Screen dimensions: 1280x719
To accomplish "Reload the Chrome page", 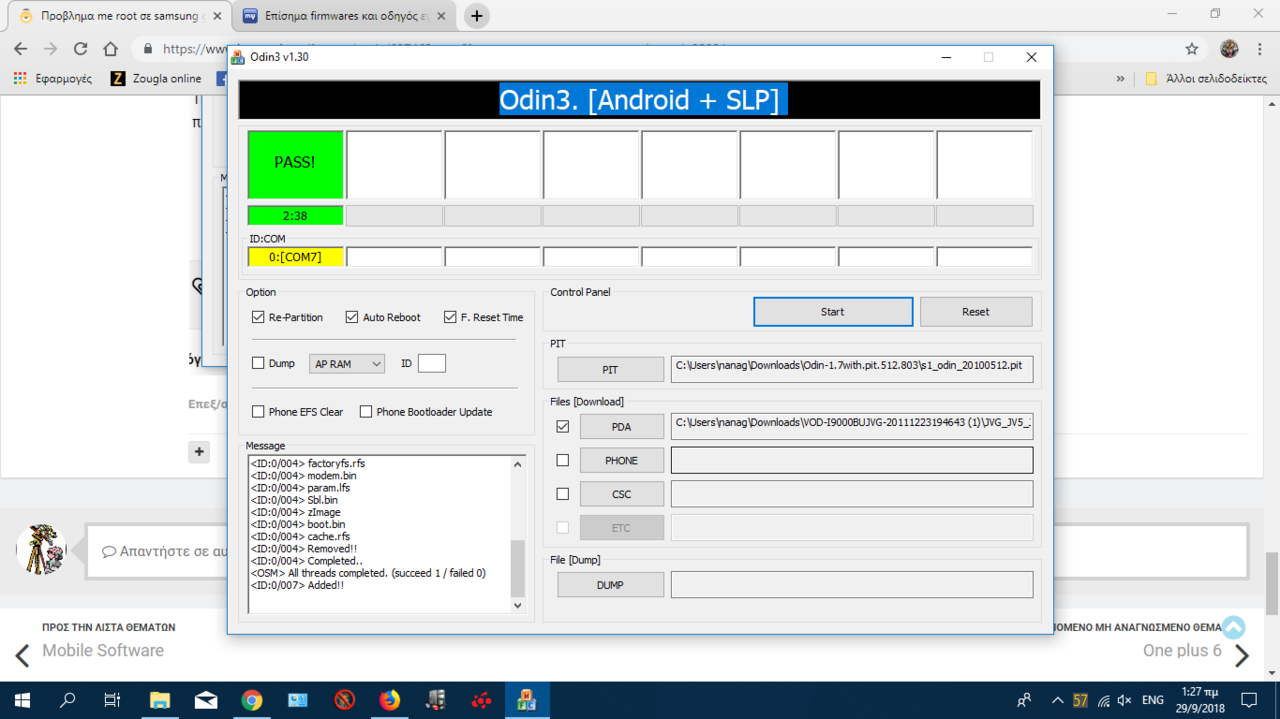I will (x=81, y=48).
